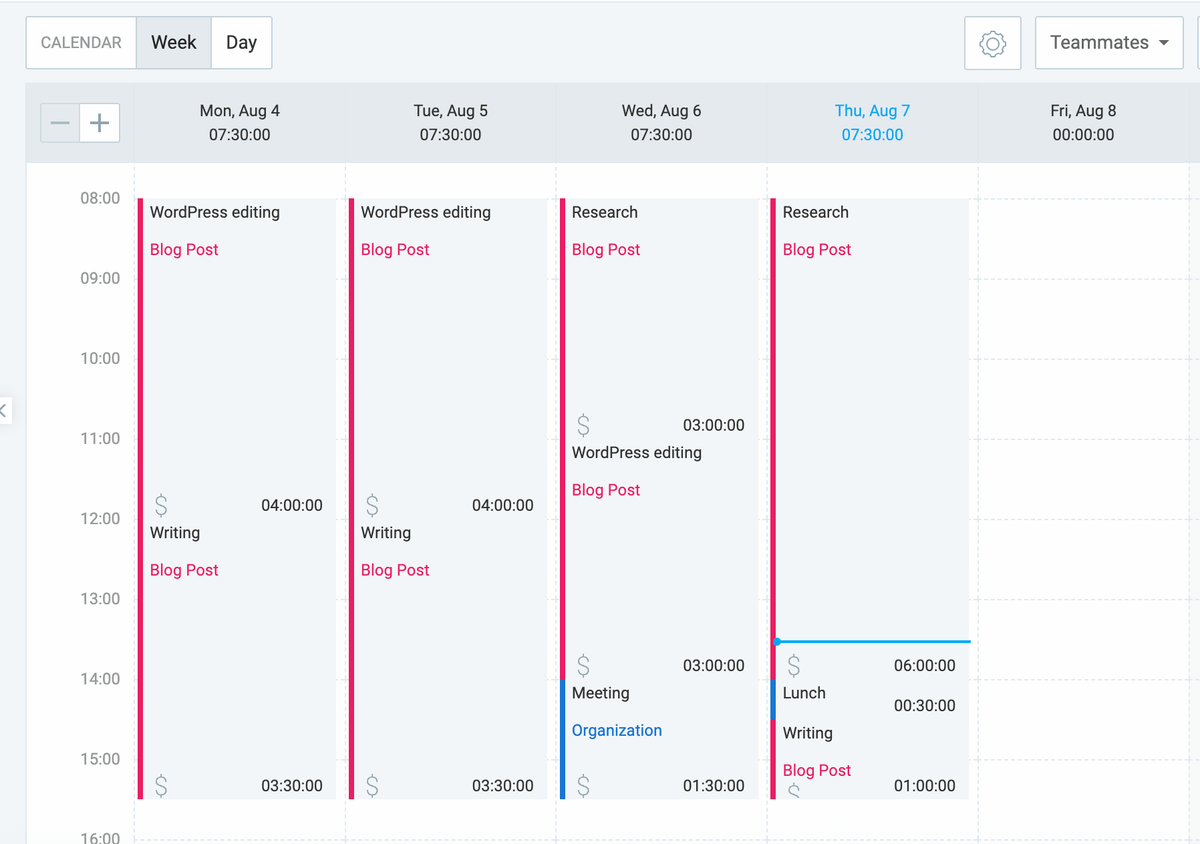Zoom out calendar with minus button
The height and width of the screenshot is (844, 1200).
tap(60, 123)
